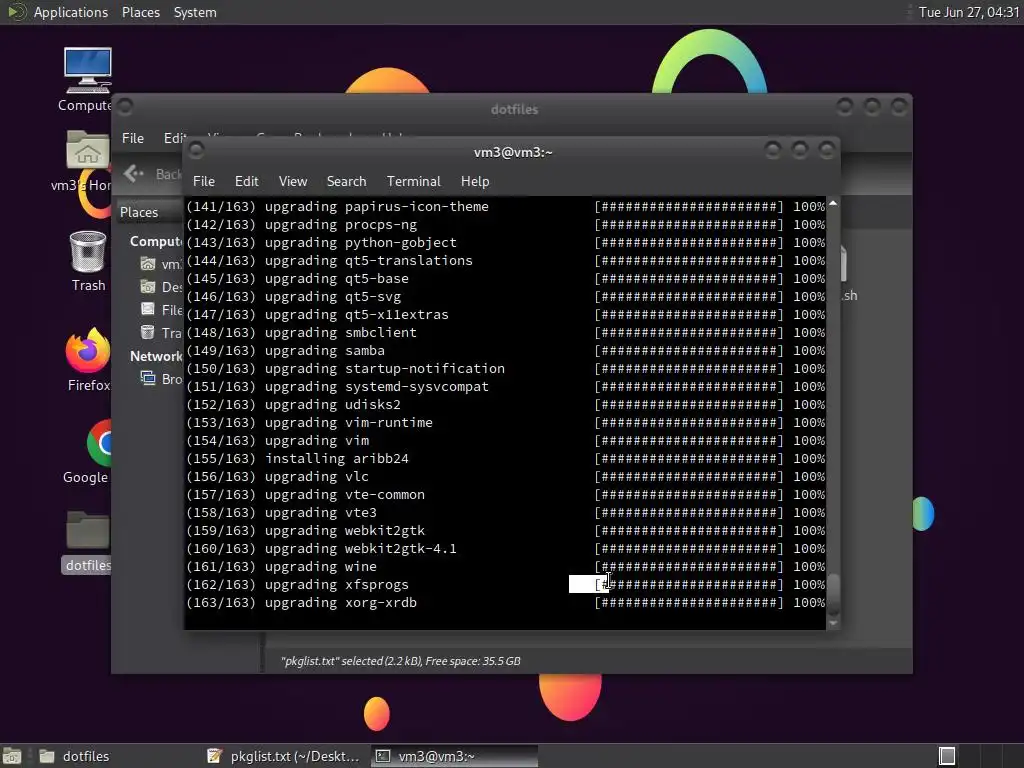Launch Google Chrome desktop icon
Viewport: 1024px width, 768px height.
click(98, 443)
